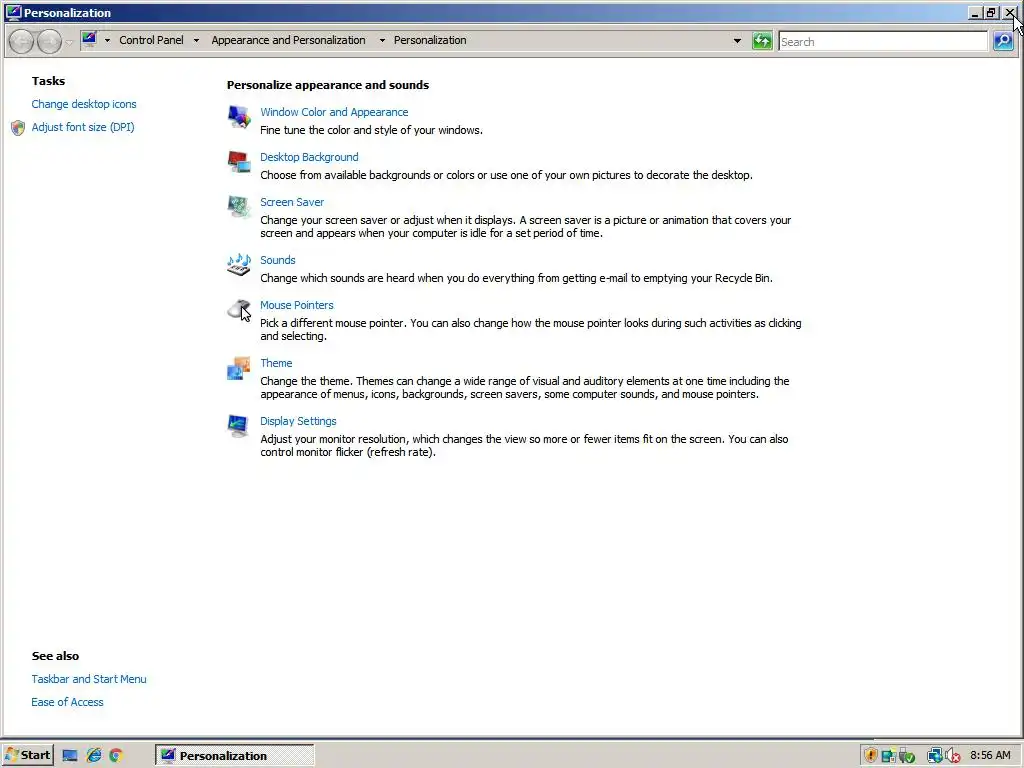Open the Desktop Background link
The width and height of the screenshot is (1024, 768).
click(310, 157)
